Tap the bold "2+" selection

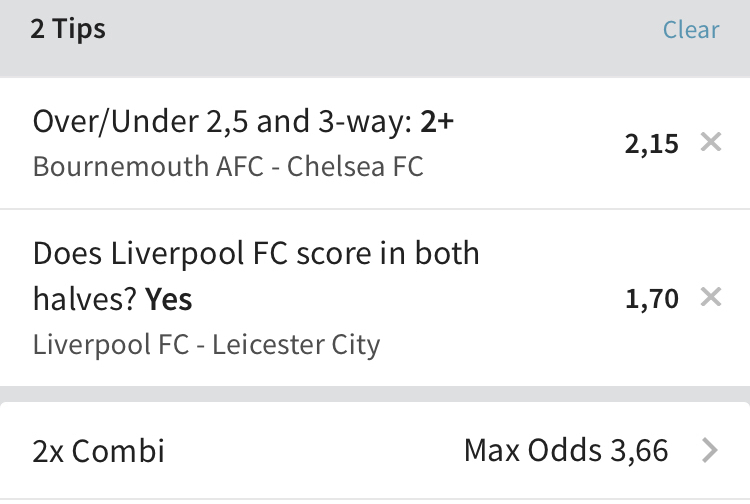(437, 123)
